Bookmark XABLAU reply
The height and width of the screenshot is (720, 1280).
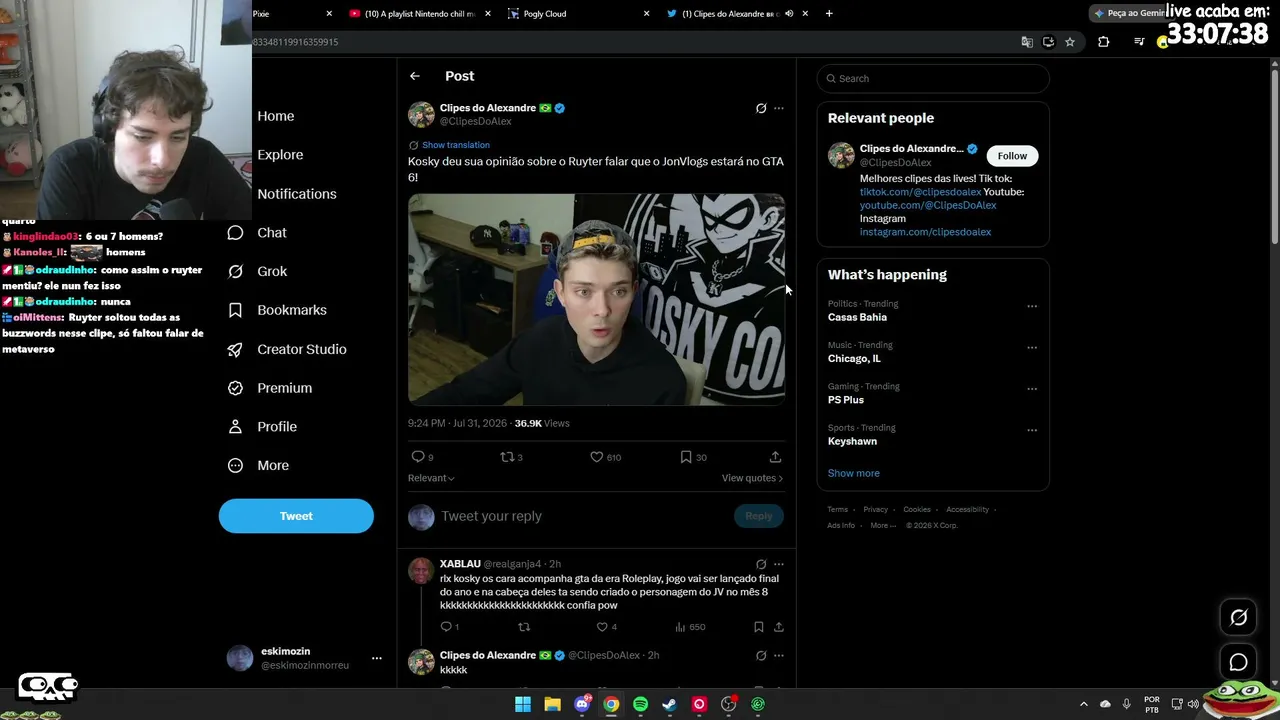(759, 627)
